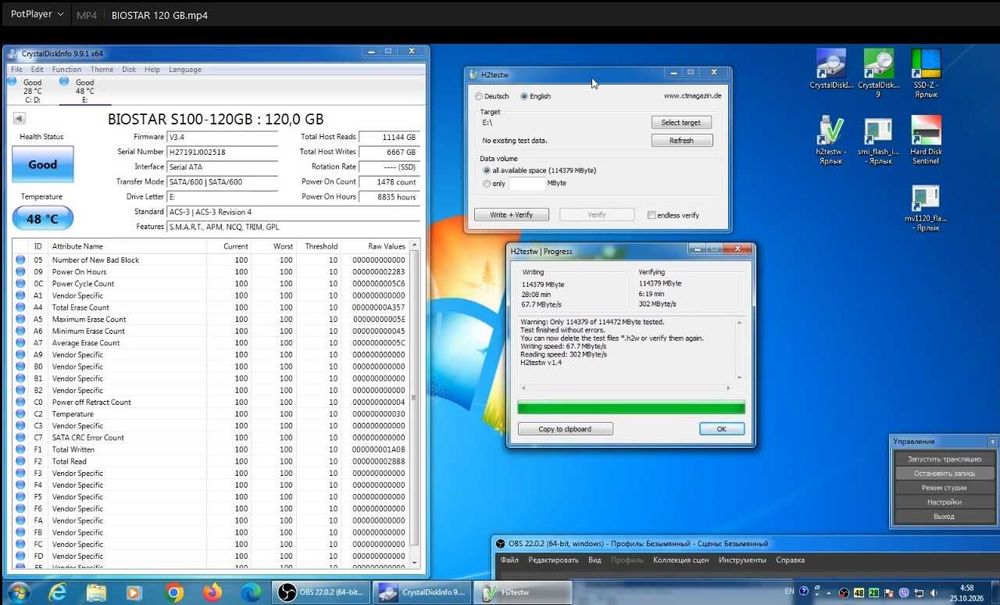Click the Serial Number field H27191J002518
This screenshot has height=605, width=1000.
click(221, 152)
